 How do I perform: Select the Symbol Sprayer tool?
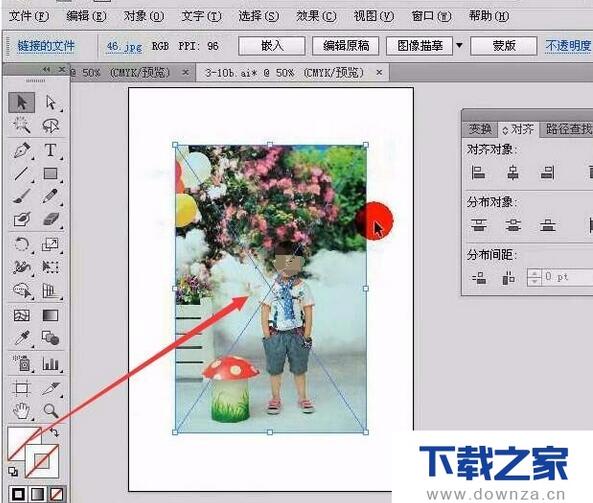22,363
